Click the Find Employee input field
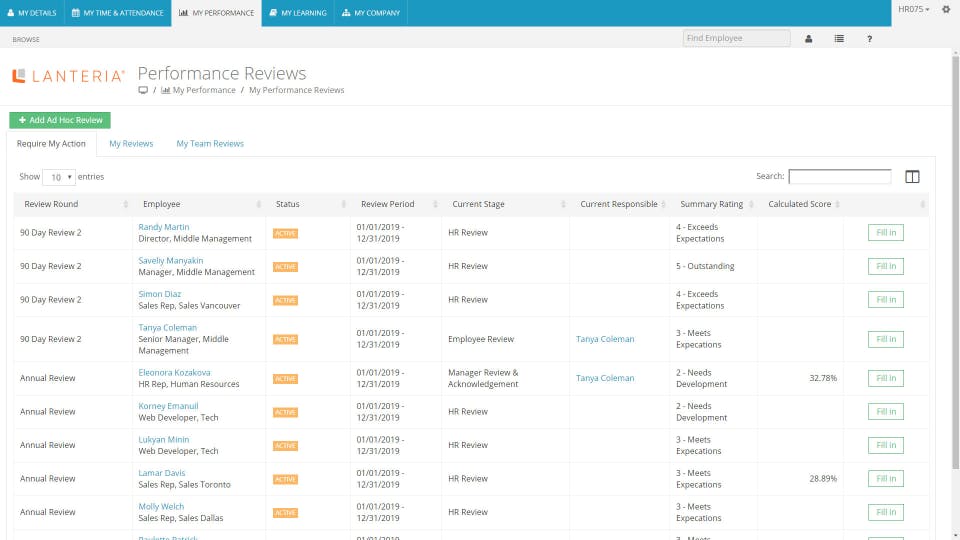Image resolution: width=960 pixels, height=540 pixels. tap(737, 38)
